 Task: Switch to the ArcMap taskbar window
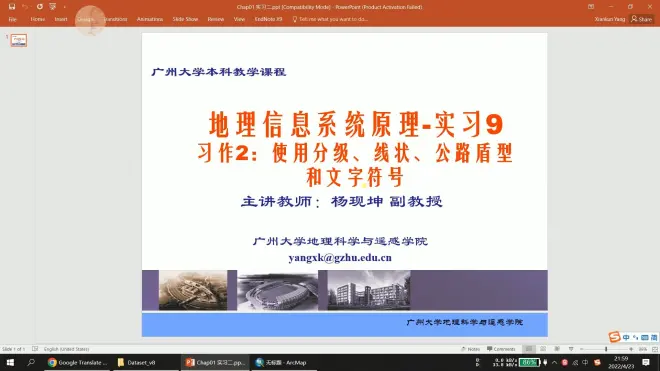285,363
